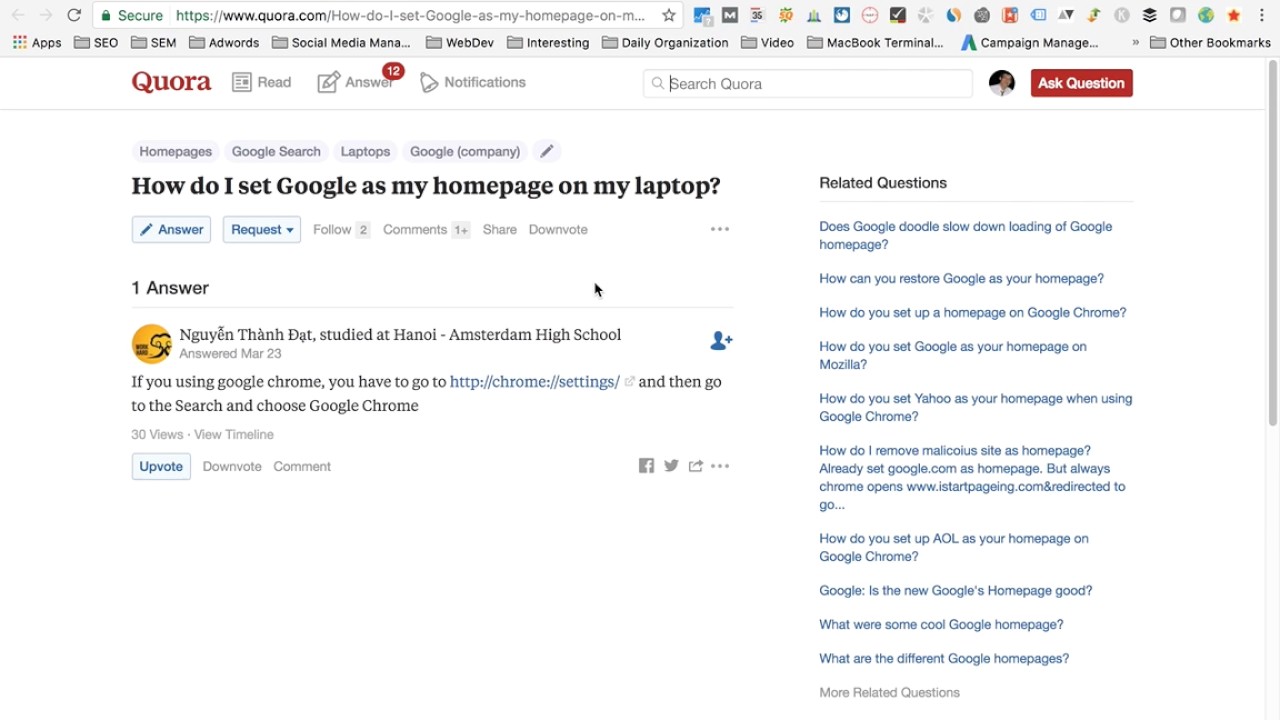Screen dimensions: 1280x720
Task: Share the answer on Twitter
Action: pos(671,466)
